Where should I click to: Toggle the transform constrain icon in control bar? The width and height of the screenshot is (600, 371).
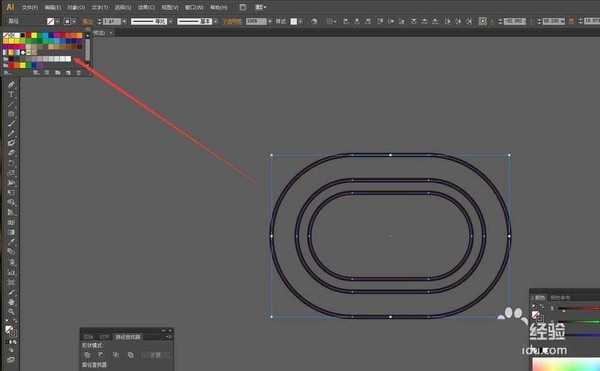[x=571, y=21]
